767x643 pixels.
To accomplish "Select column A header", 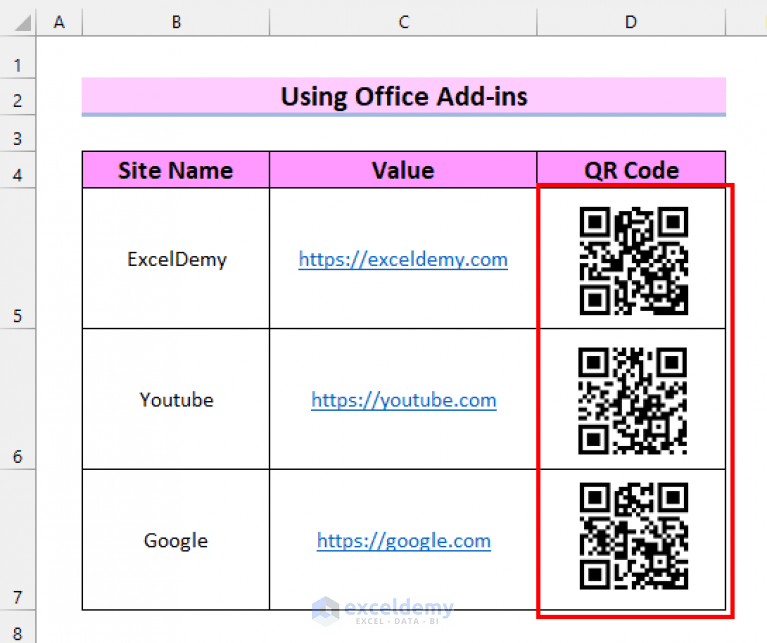I will 59,22.
